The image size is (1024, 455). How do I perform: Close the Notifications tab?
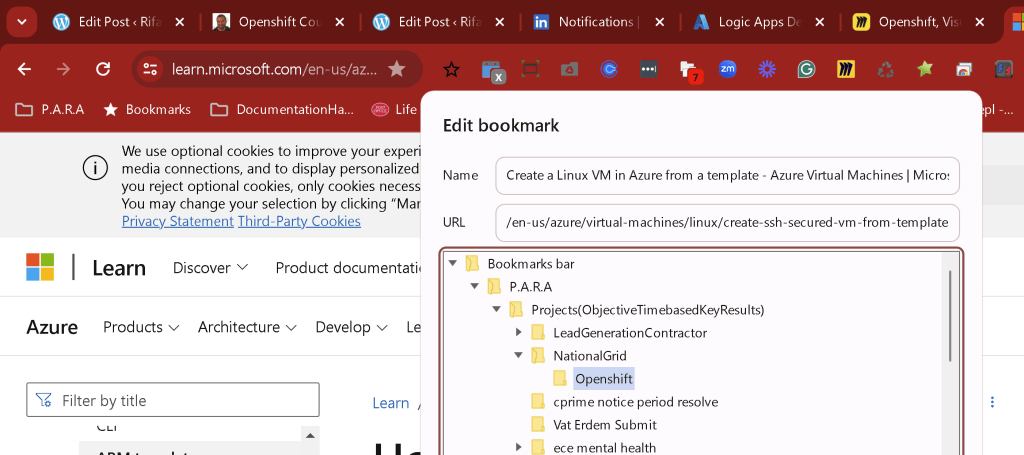tap(660, 22)
